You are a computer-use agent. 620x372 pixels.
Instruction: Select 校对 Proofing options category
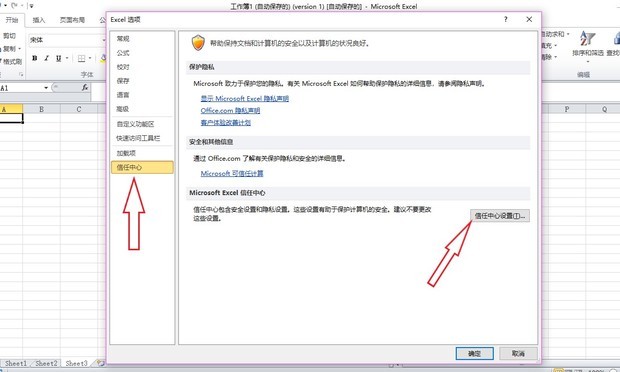click(x=142, y=67)
